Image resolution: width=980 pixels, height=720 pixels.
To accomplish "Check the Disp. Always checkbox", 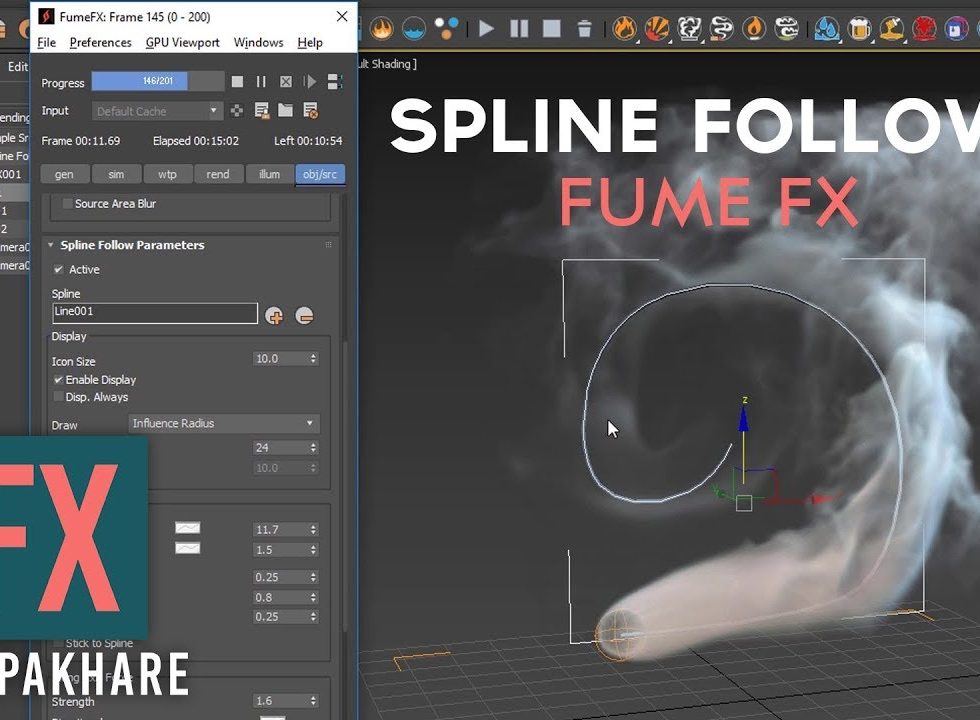I will coord(58,397).
